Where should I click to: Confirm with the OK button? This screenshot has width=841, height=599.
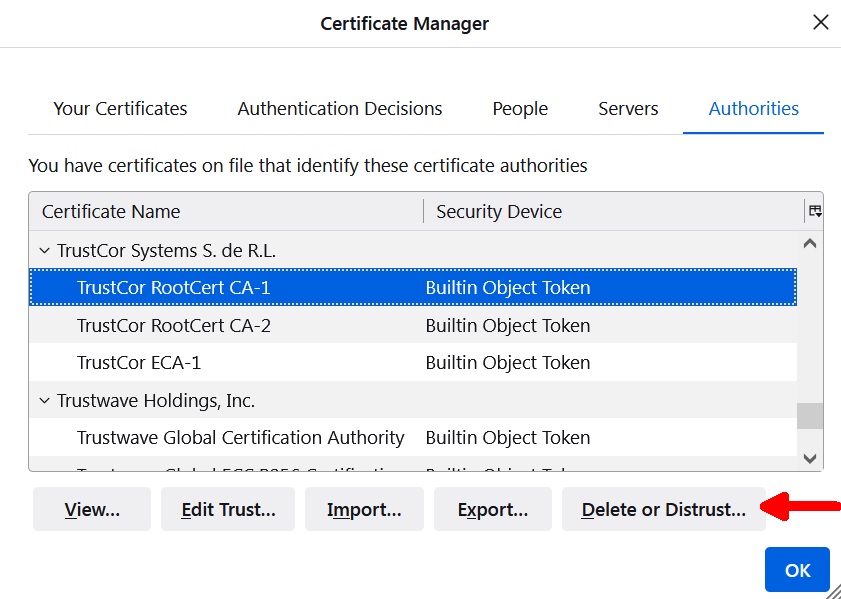pos(797,570)
